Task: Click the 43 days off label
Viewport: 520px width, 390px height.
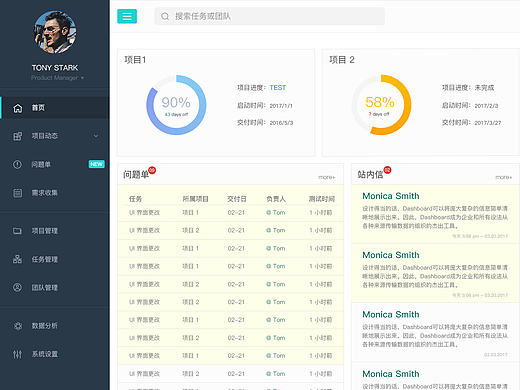Action: (176, 114)
